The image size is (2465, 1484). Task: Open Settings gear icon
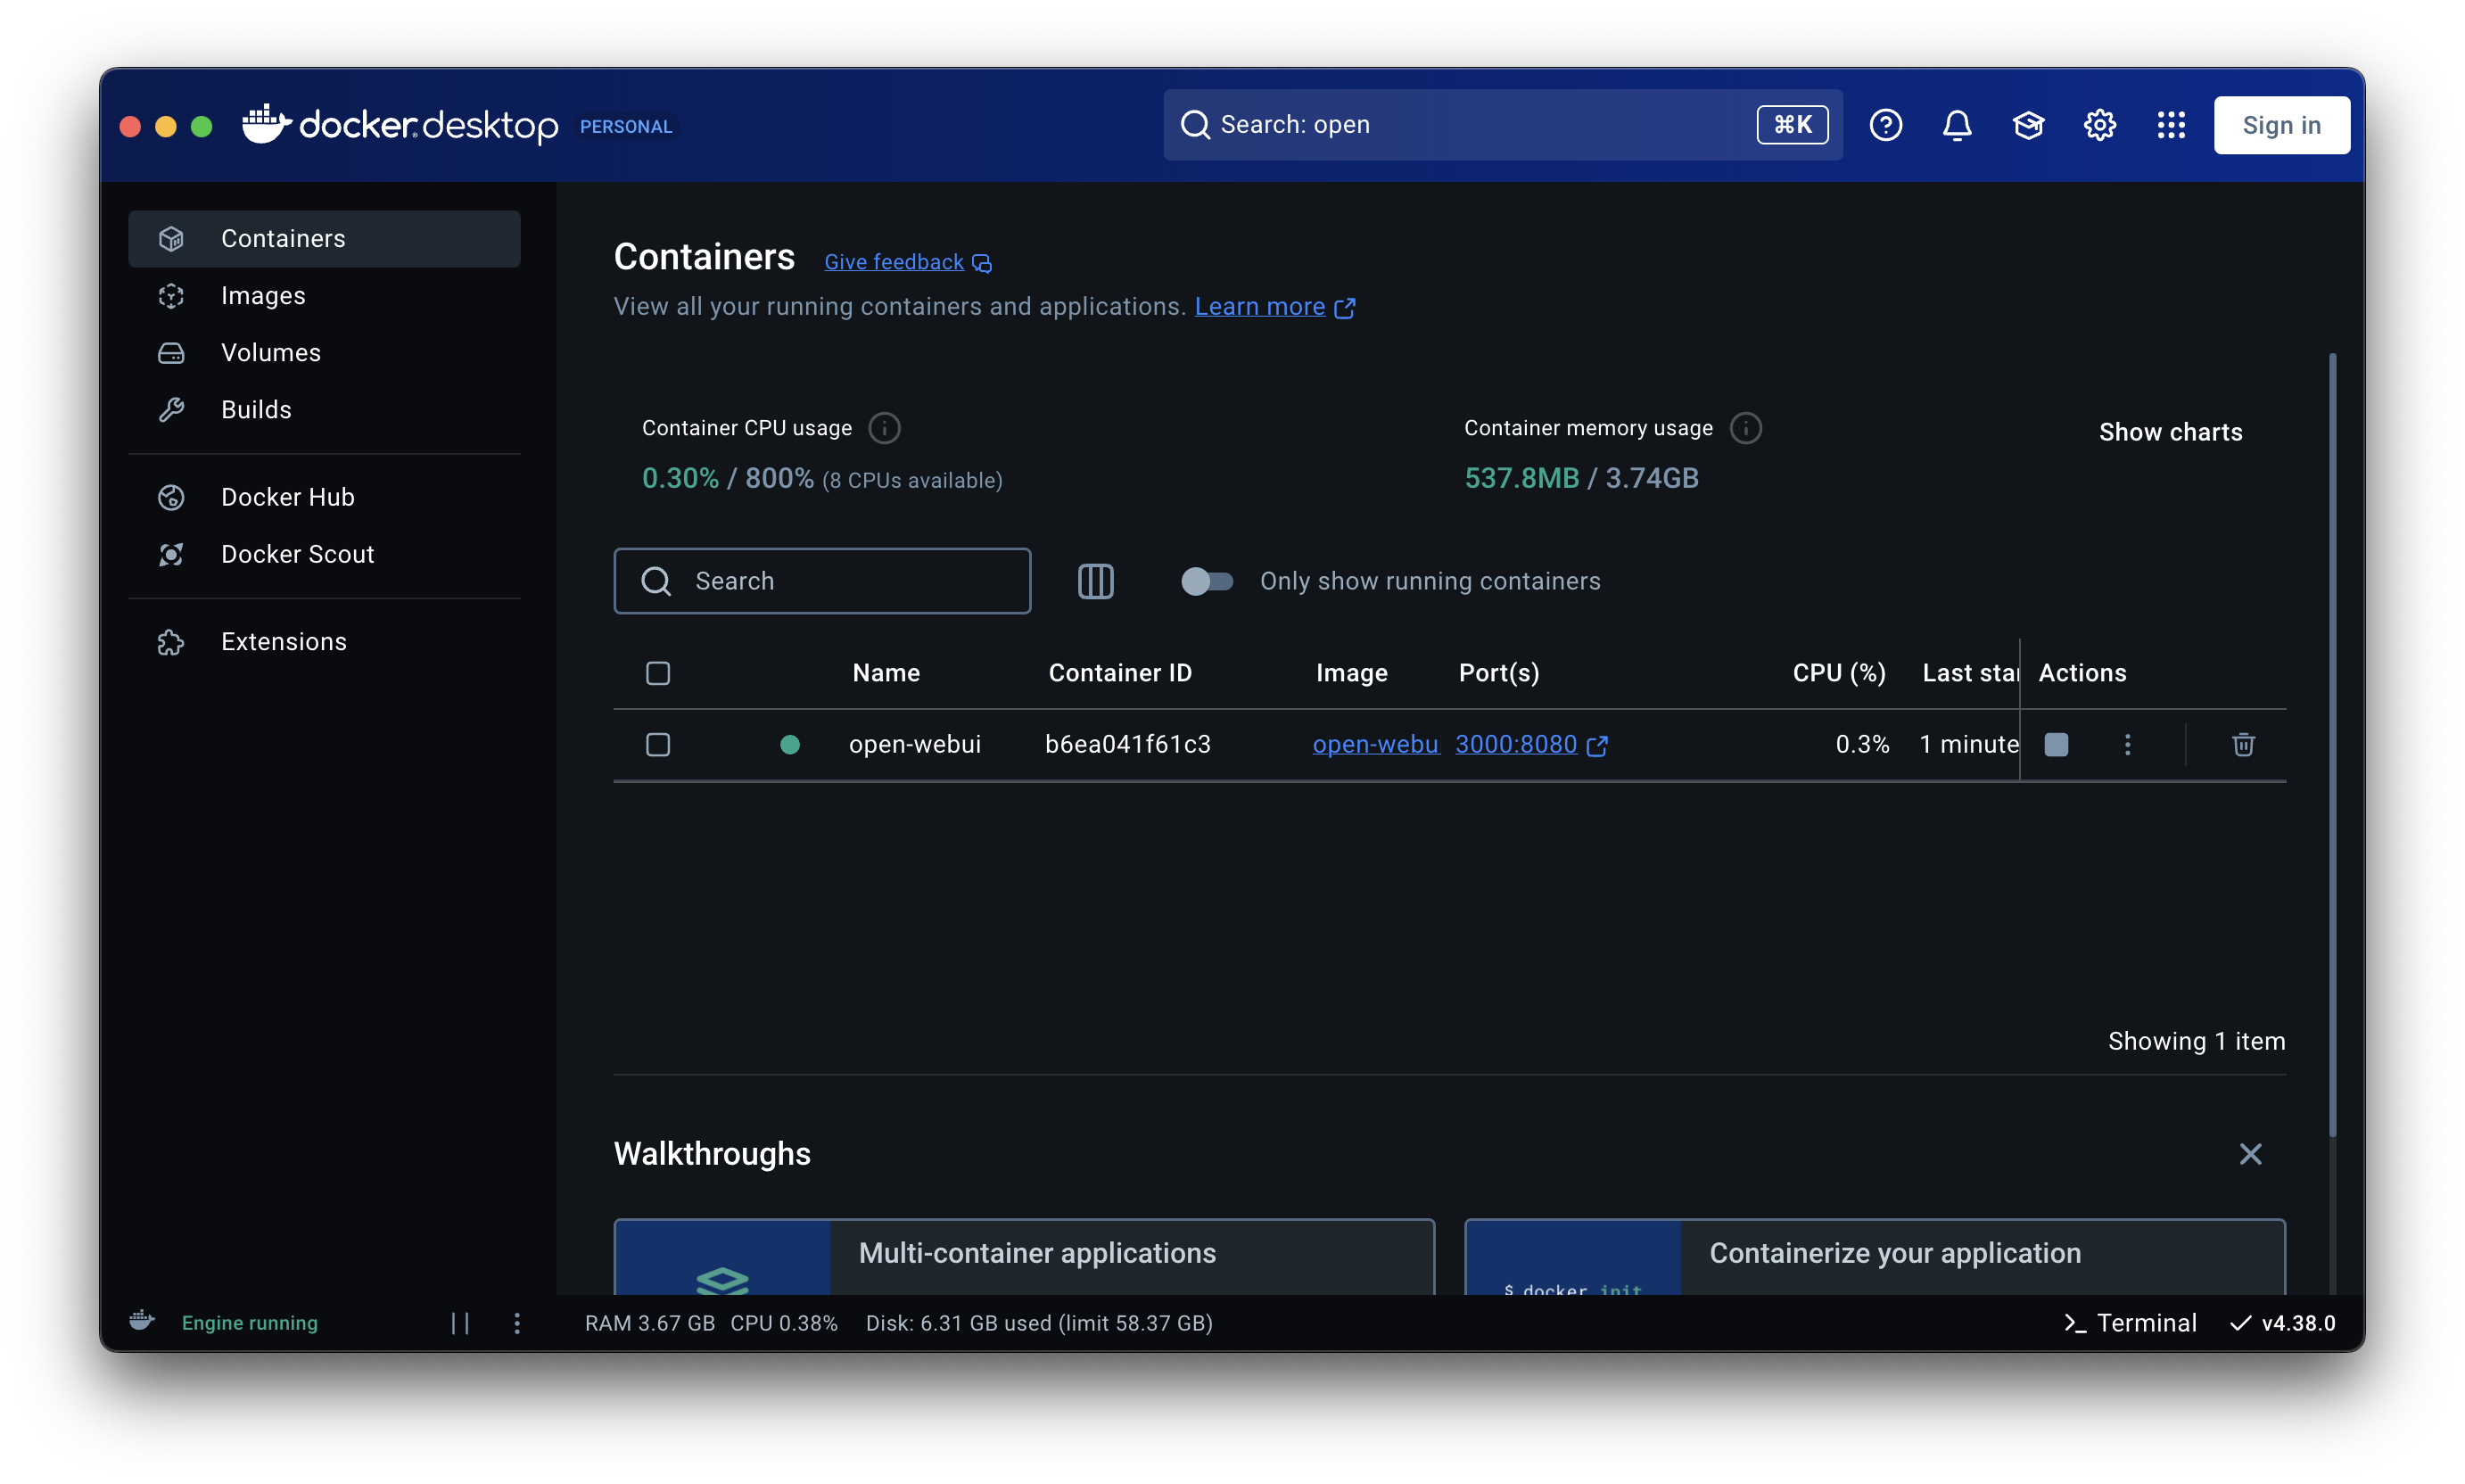(2099, 125)
